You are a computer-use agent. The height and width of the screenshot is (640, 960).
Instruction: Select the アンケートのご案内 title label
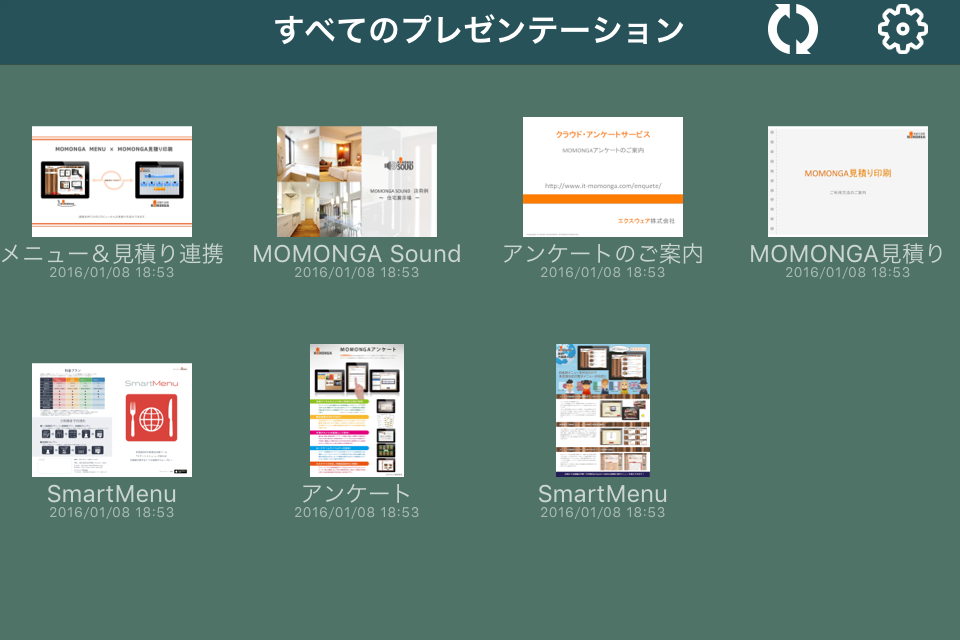[602, 254]
